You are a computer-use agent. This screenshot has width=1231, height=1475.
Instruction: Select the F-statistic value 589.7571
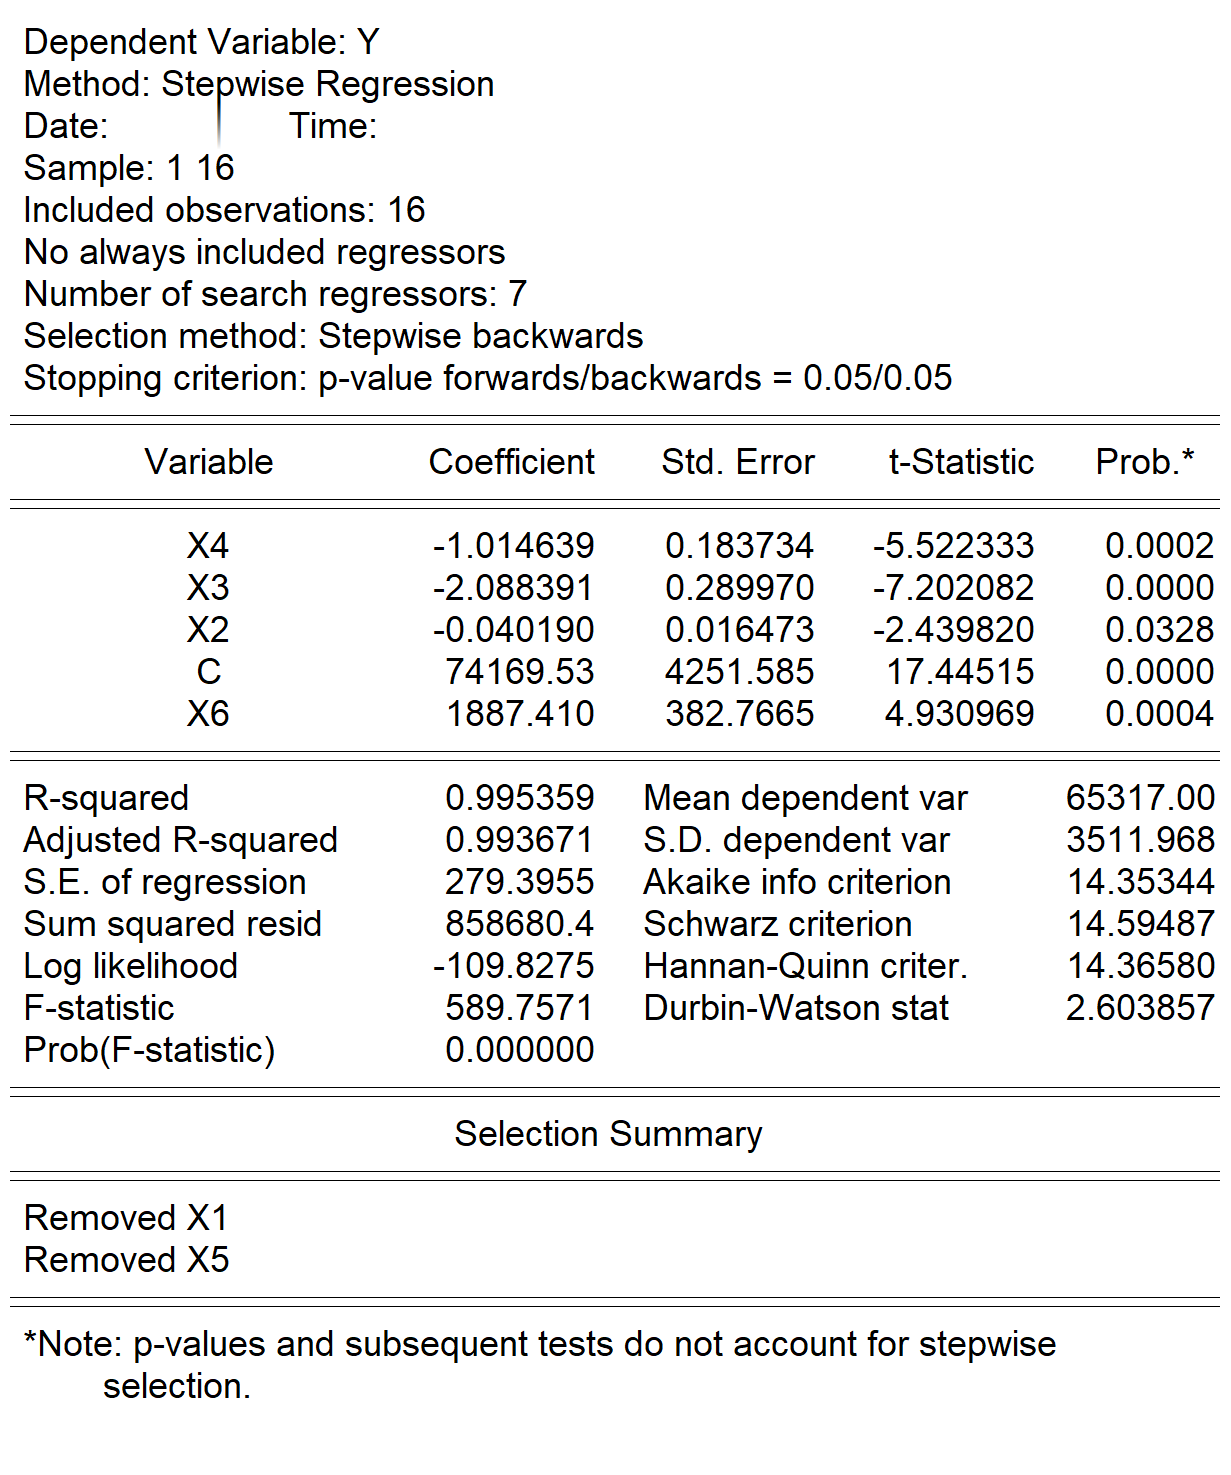click(x=520, y=1008)
